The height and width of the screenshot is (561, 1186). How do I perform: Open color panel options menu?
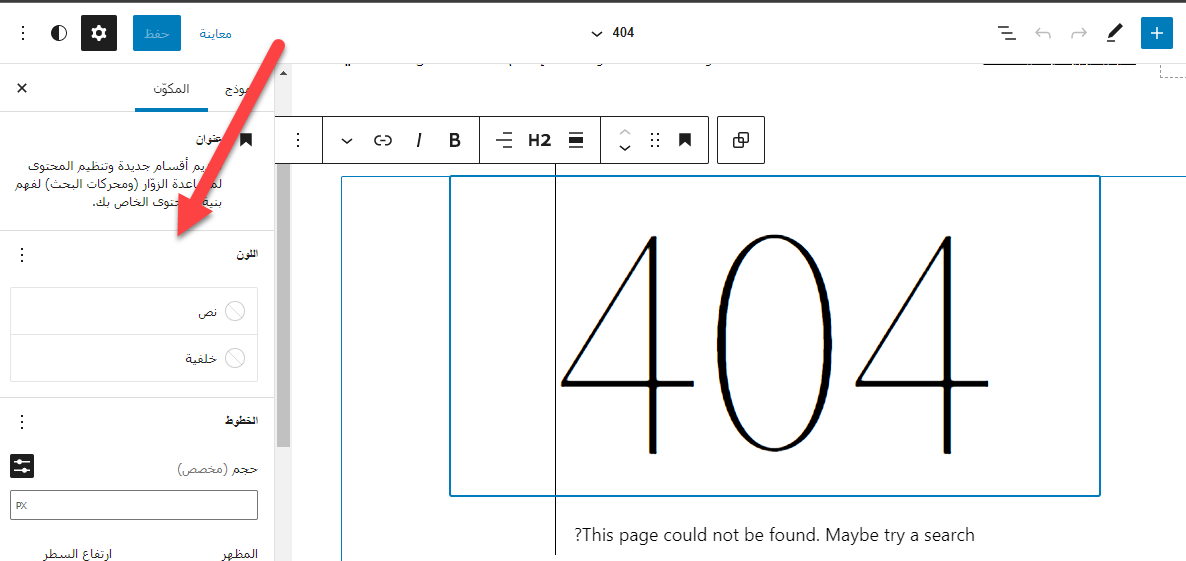coord(22,255)
